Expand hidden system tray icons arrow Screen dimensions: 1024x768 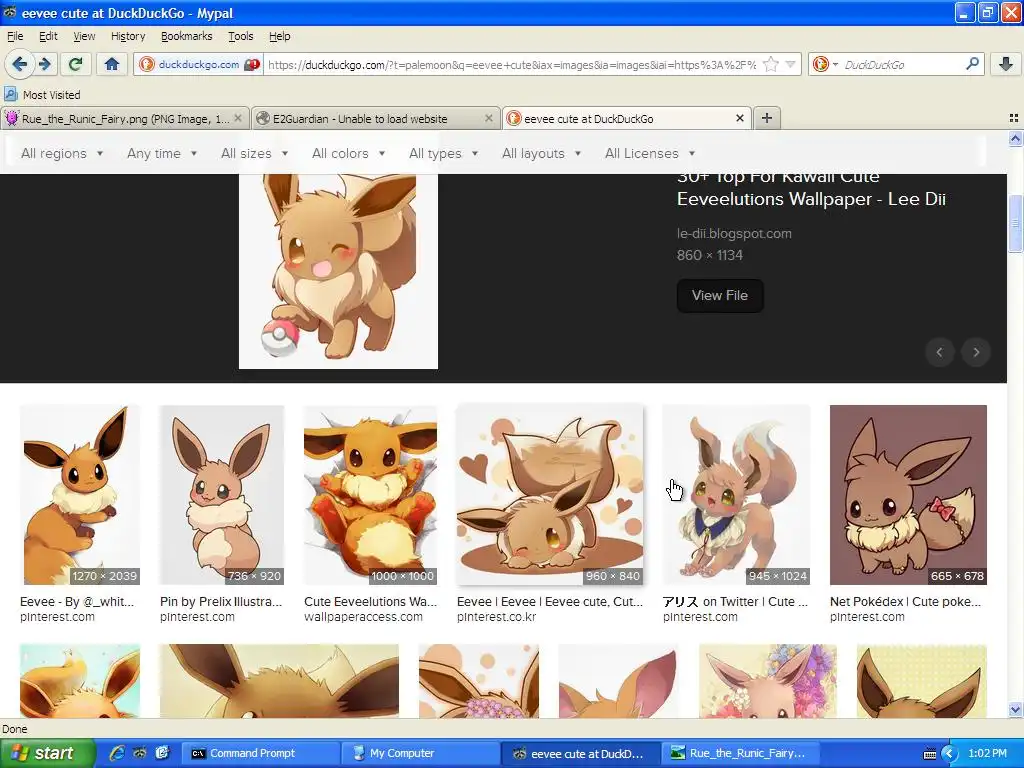(950, 753)
